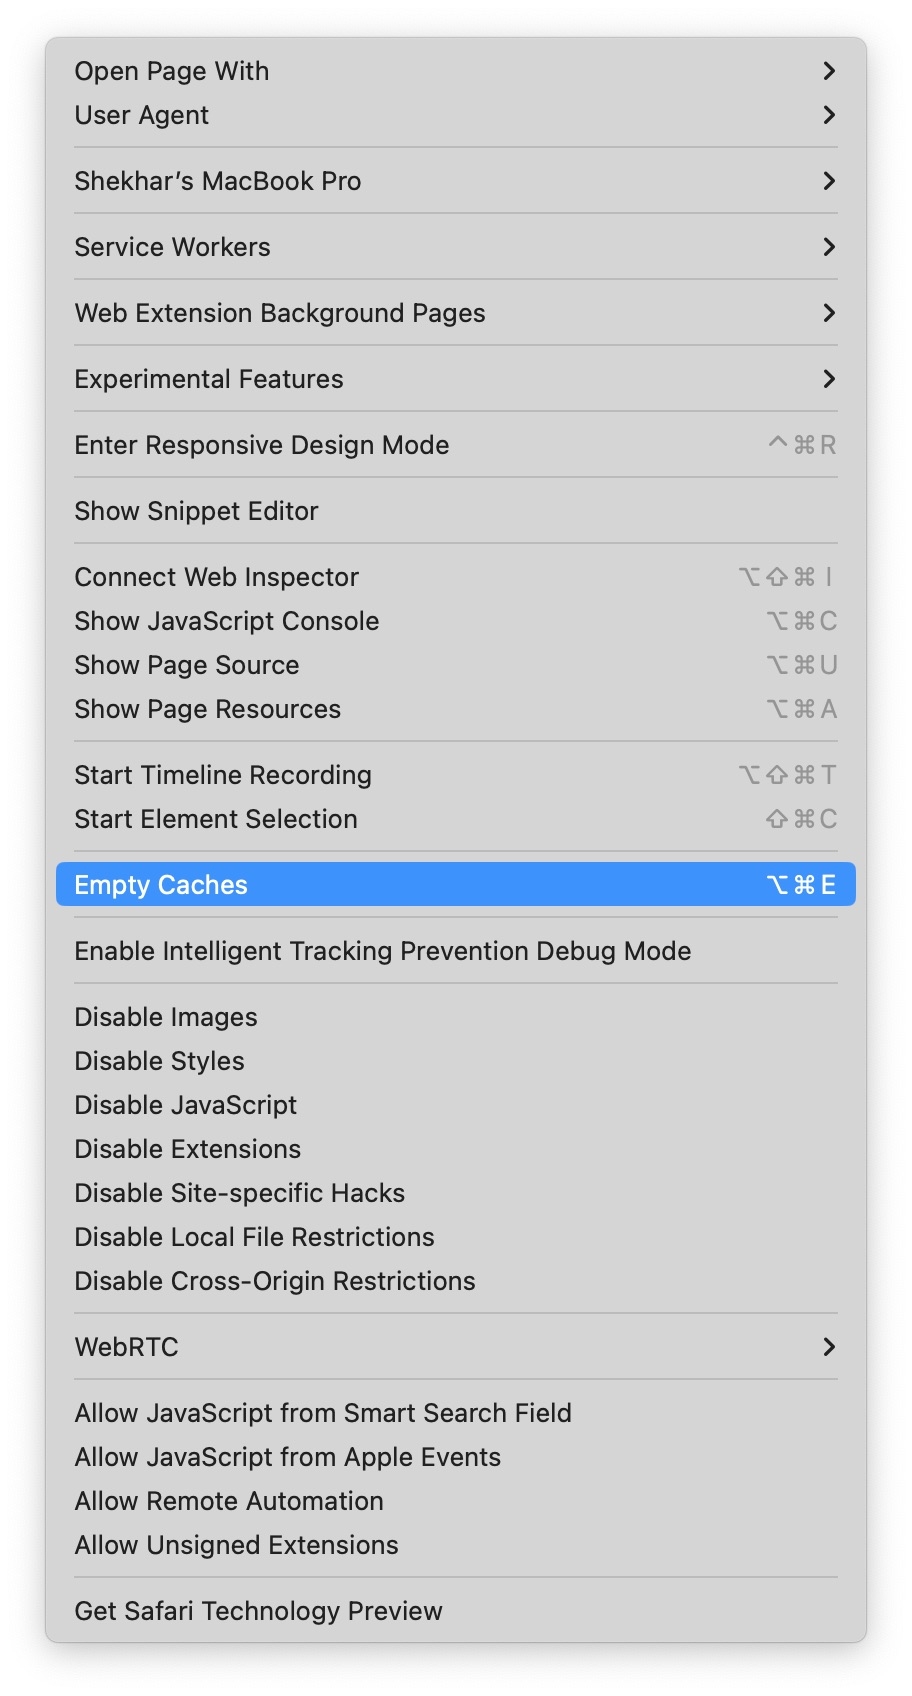Open Web Extension Background Pages submenu

[455, 313]
